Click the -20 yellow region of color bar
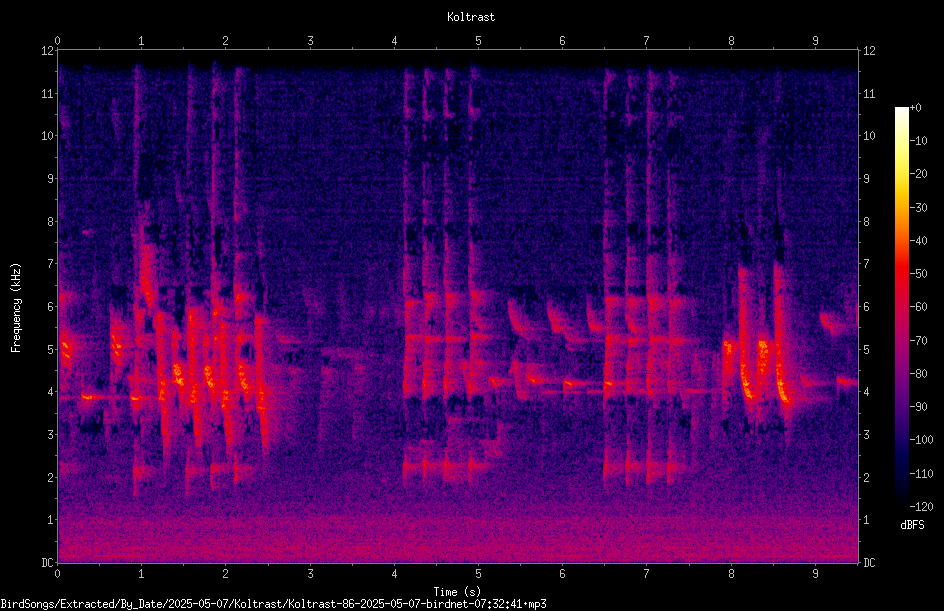This screenshot has height=611, width=944. click(x=901, y=174)
